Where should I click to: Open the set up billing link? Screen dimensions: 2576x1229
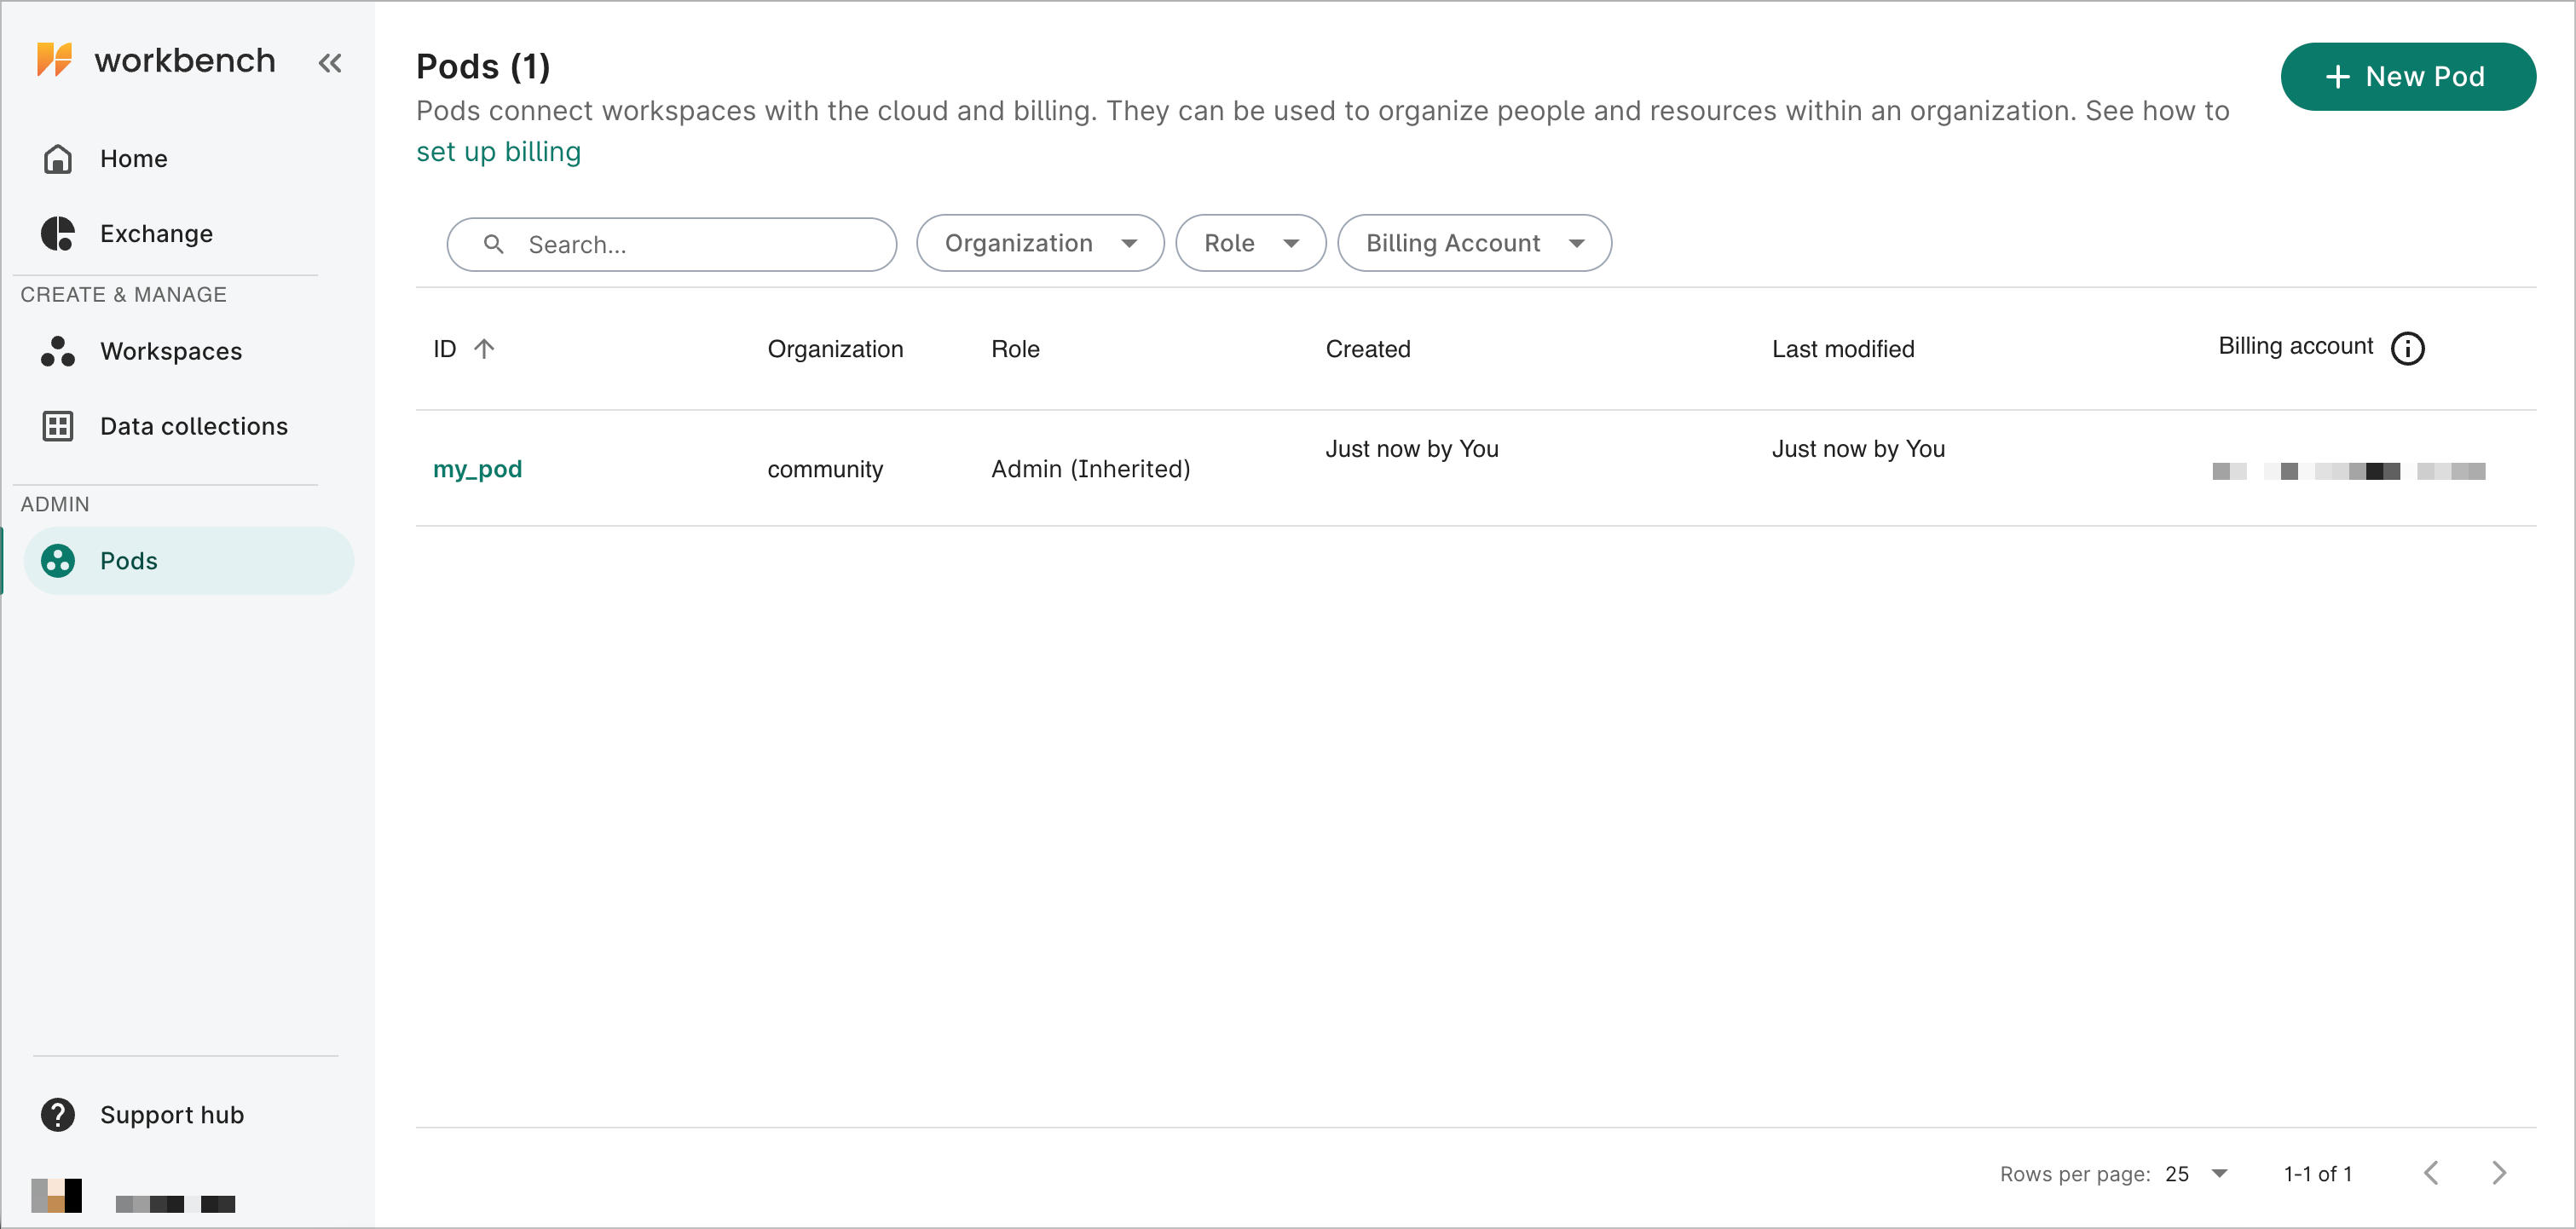[498, 152]
